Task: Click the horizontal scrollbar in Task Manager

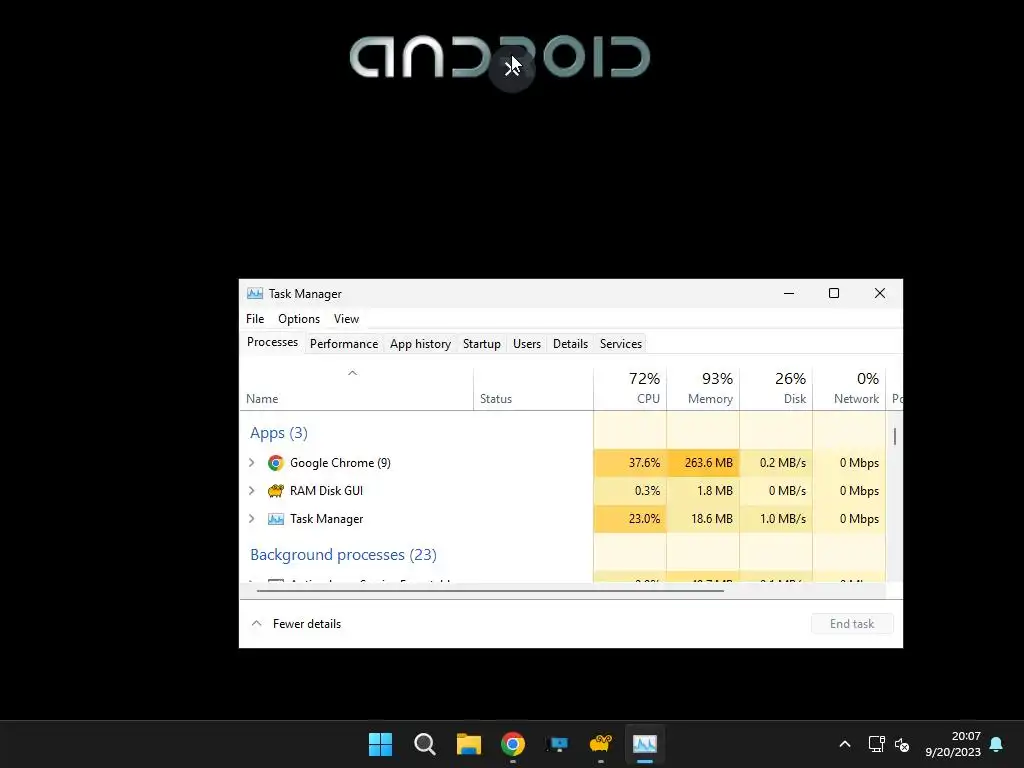Action: click(x=490, y=590)
